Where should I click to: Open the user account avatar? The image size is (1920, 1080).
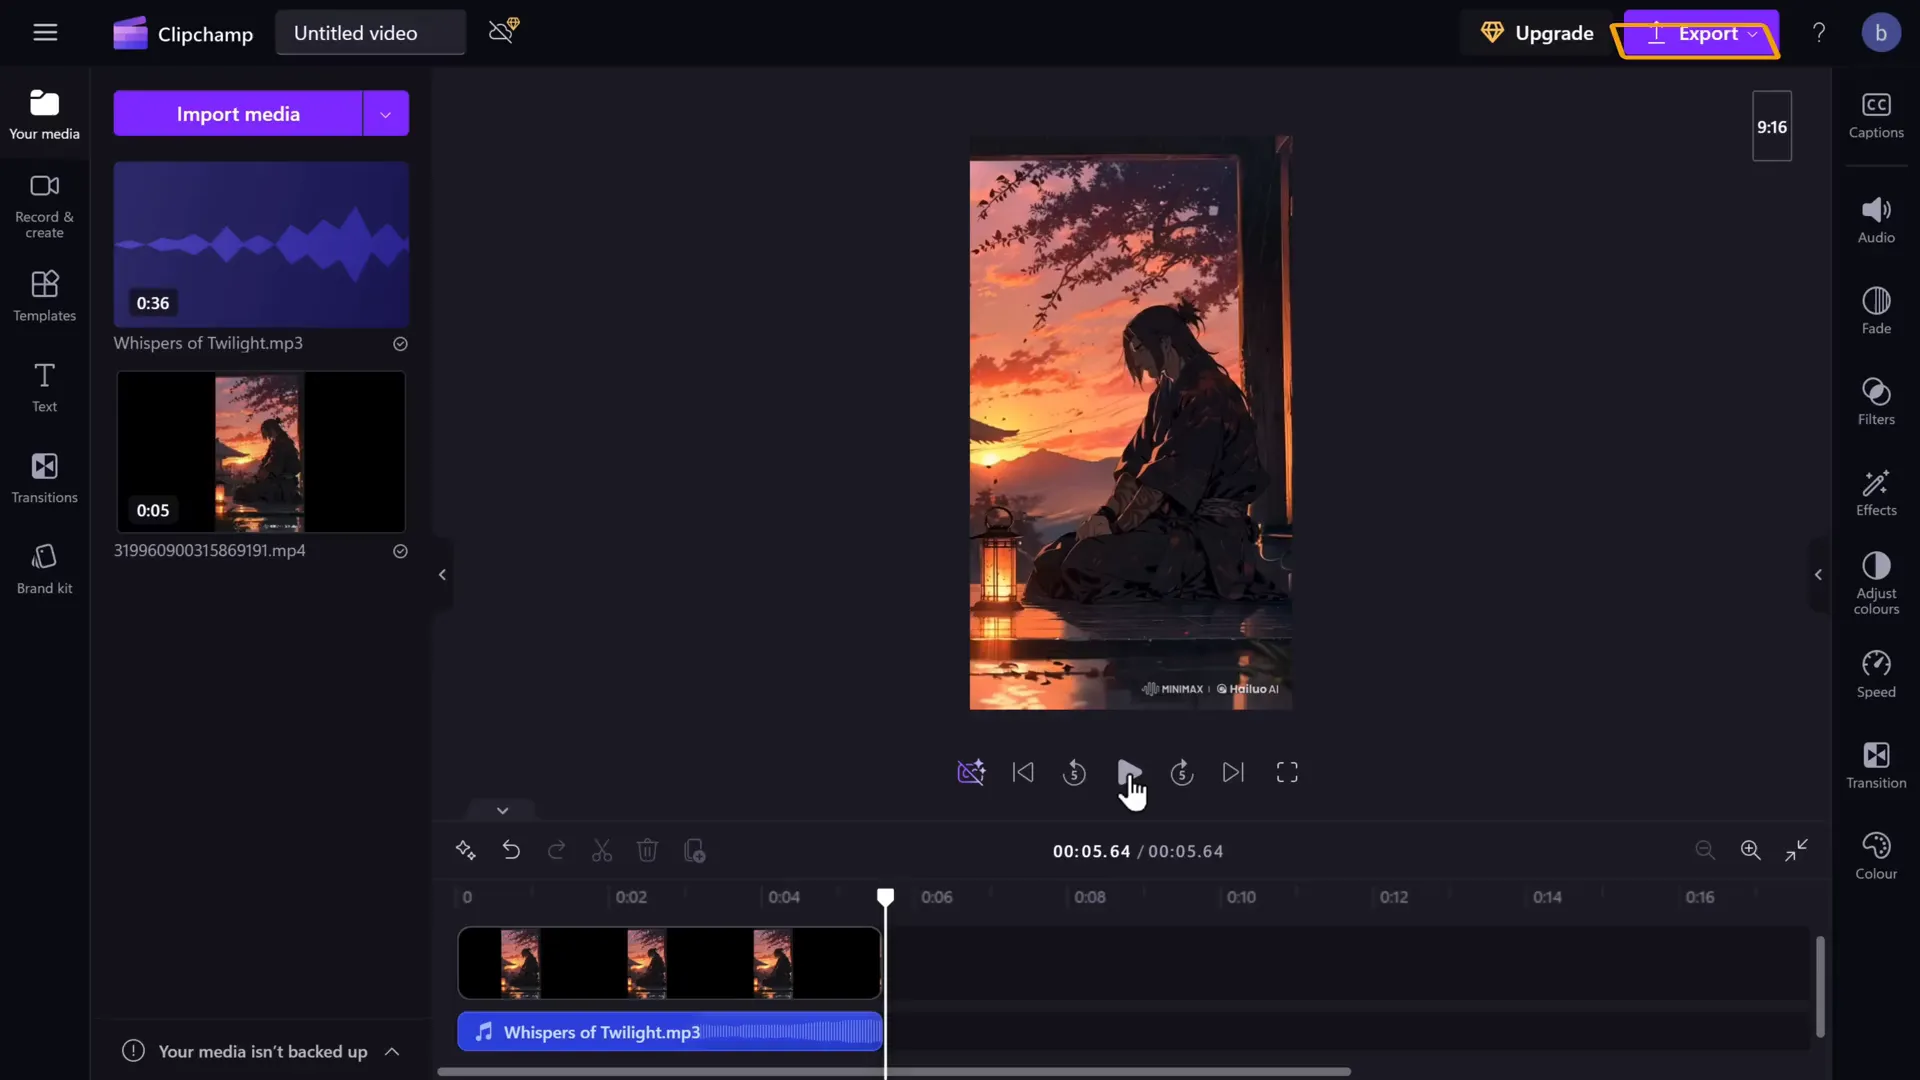click(1881, 33)
